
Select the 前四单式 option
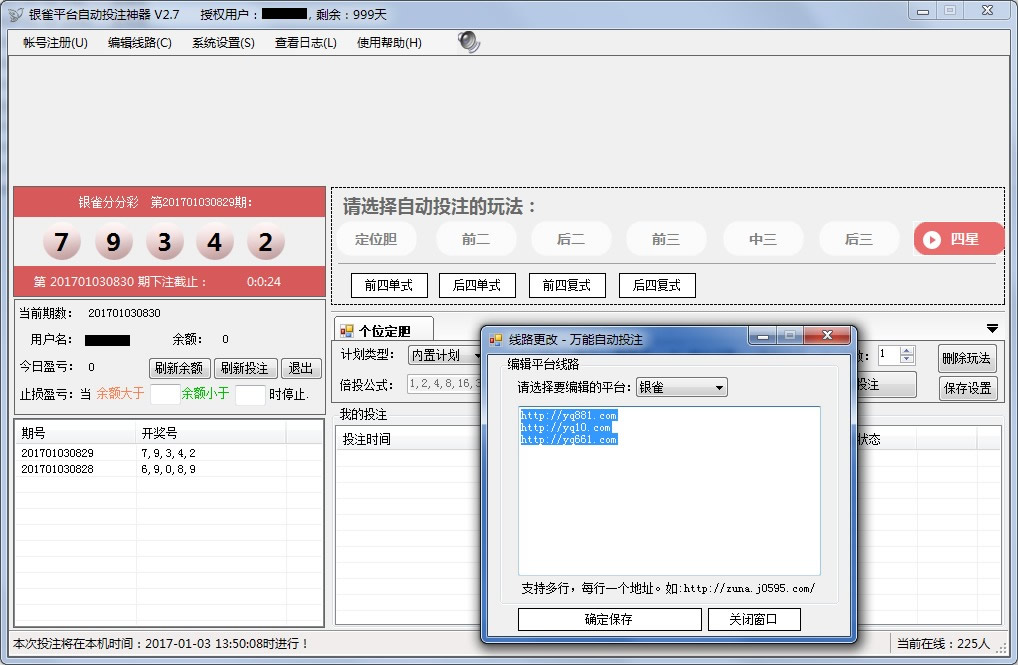pyautogui.click(x=389, y=285)
